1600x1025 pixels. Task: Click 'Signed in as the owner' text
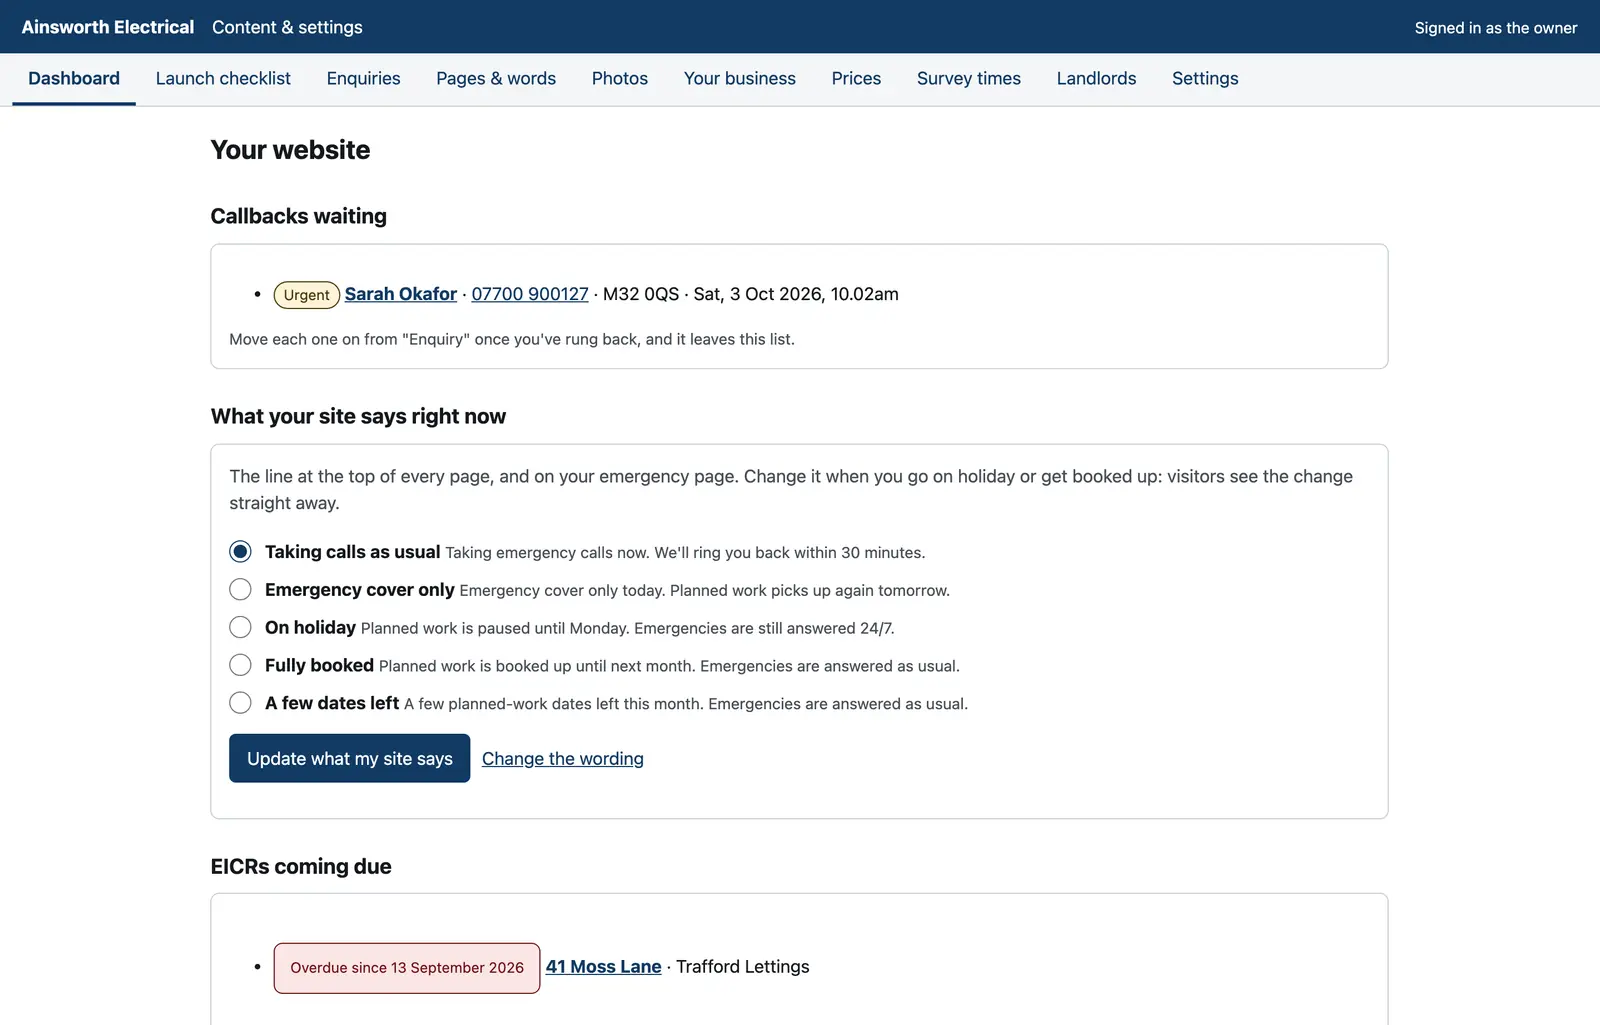coord(1496,28)
